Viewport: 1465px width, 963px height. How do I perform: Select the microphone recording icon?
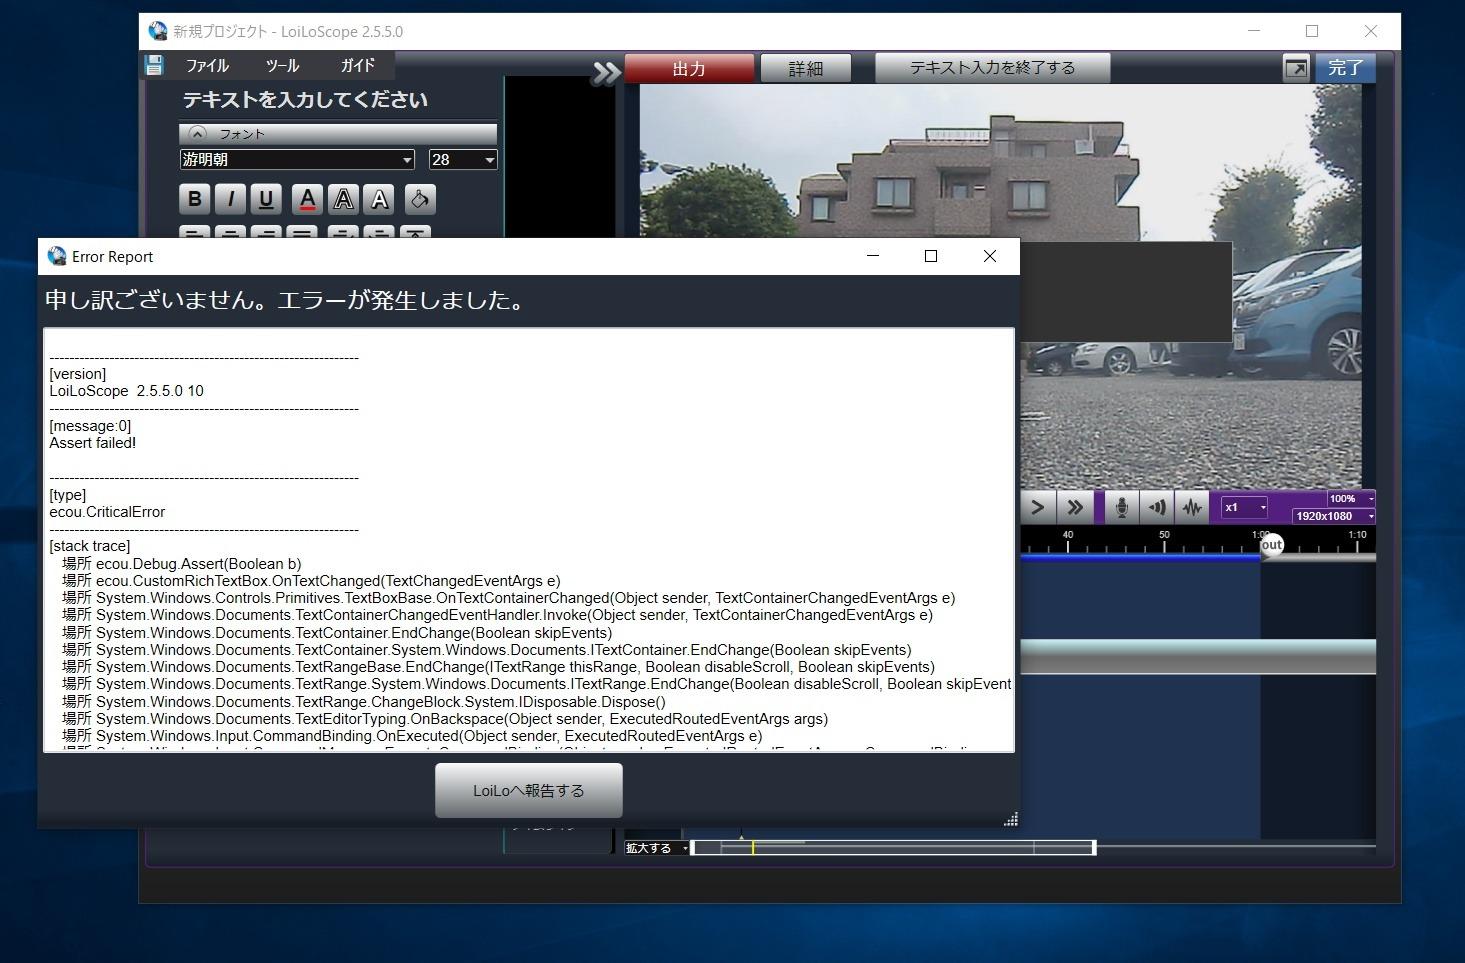(1119, 507)
